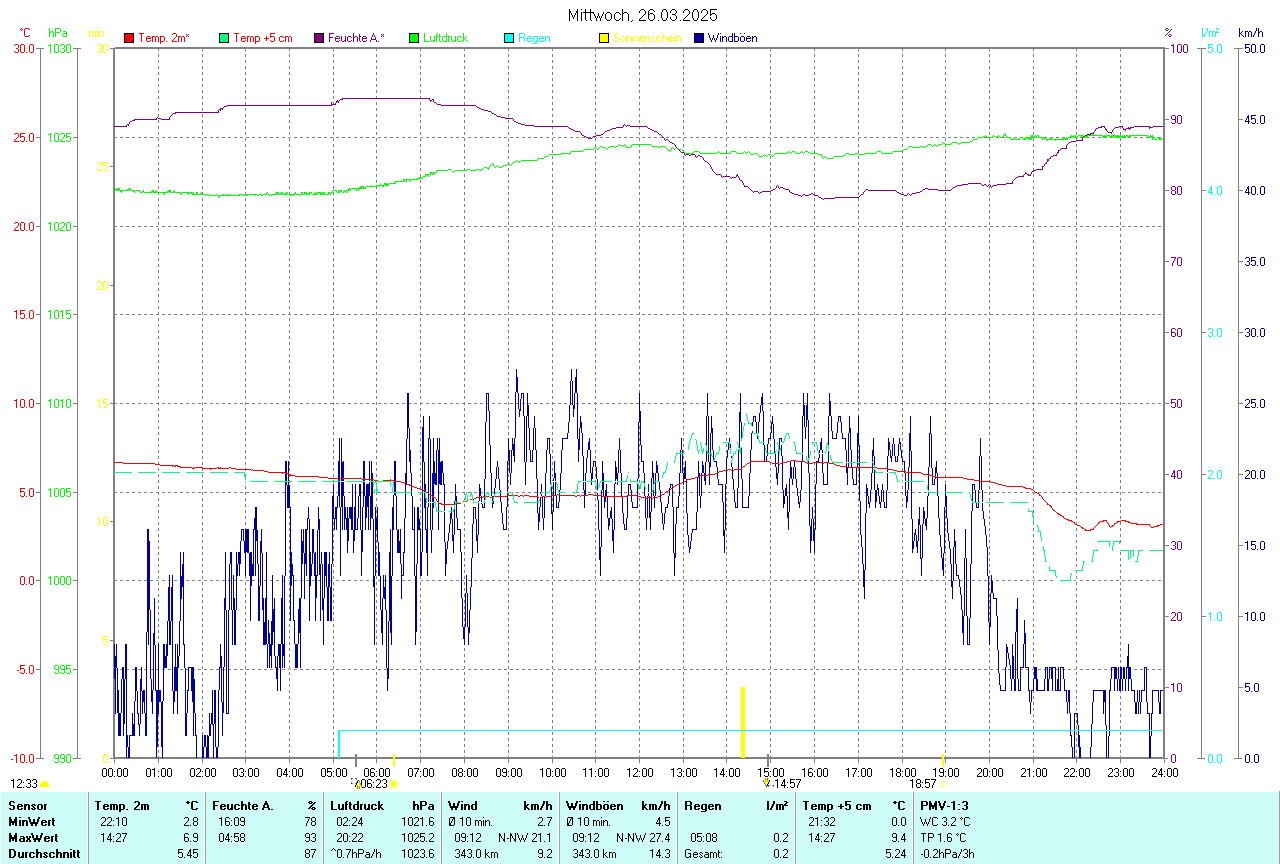Click the sun icon next to 12:33
This screenshot has height=864, width=1280.
[45, 785]
